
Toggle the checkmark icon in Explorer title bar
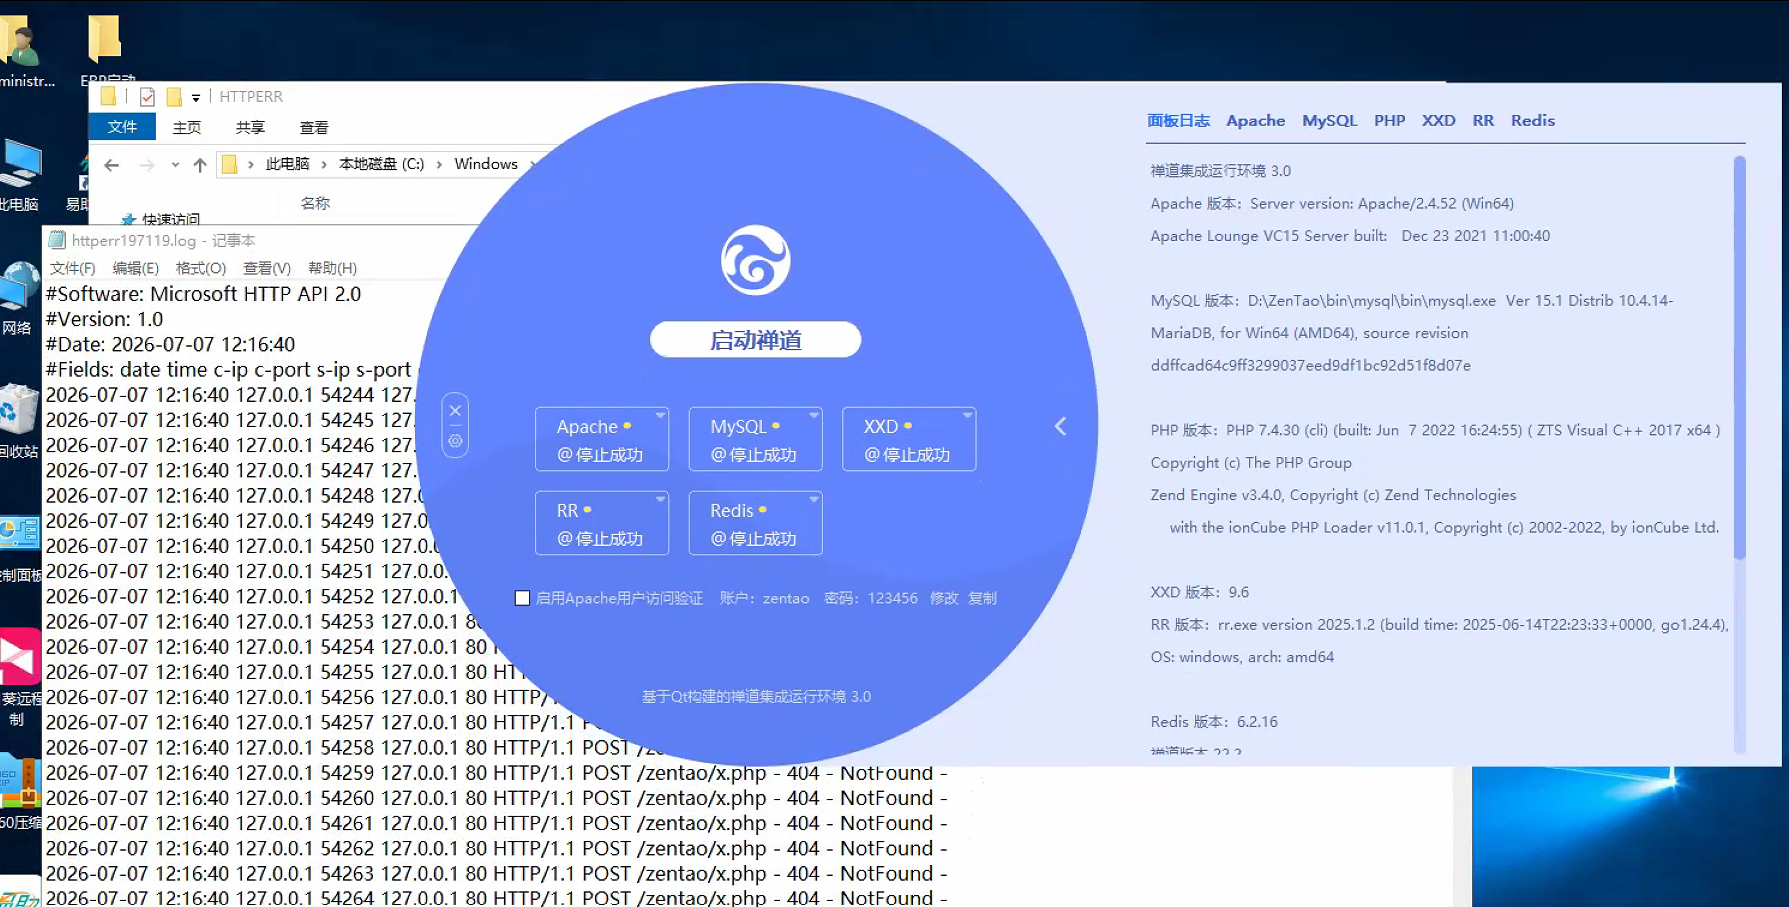147,97
